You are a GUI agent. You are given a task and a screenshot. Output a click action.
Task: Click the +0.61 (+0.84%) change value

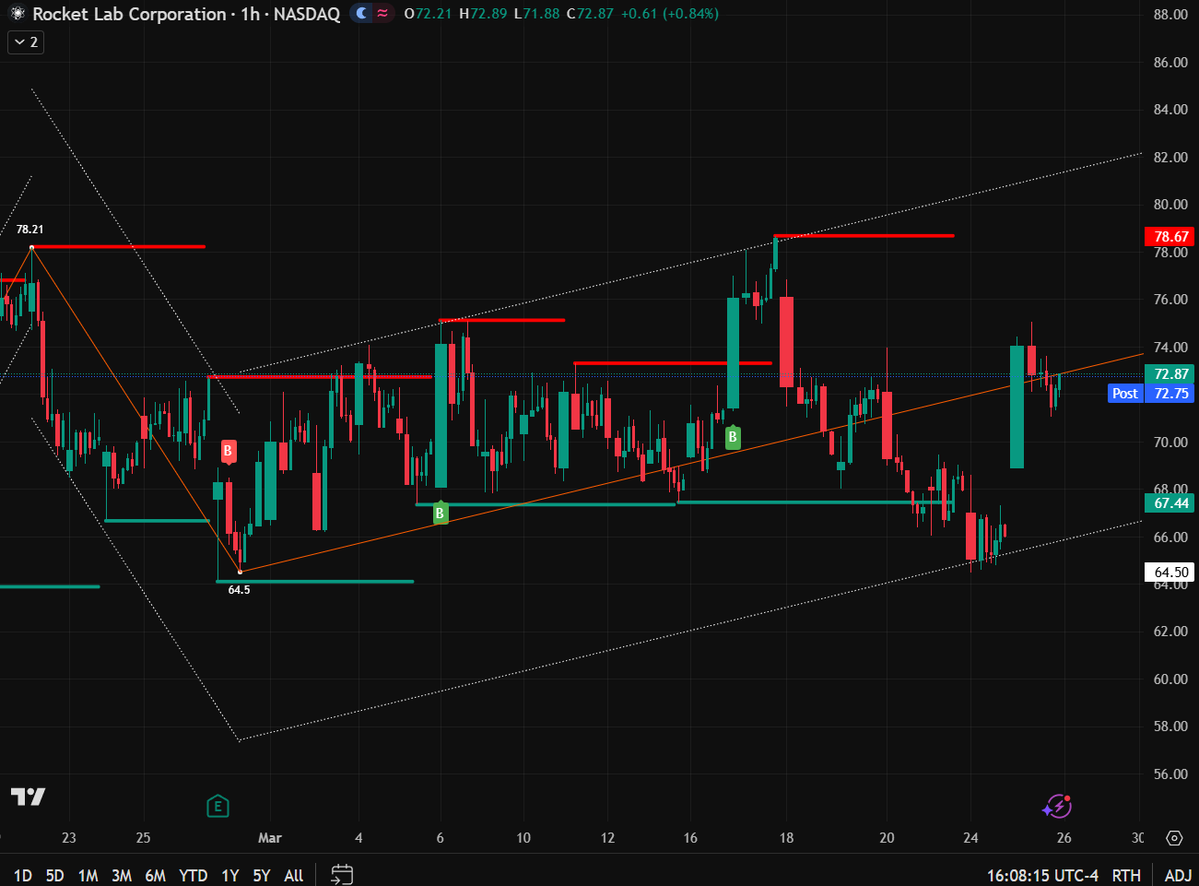(670, 14)
